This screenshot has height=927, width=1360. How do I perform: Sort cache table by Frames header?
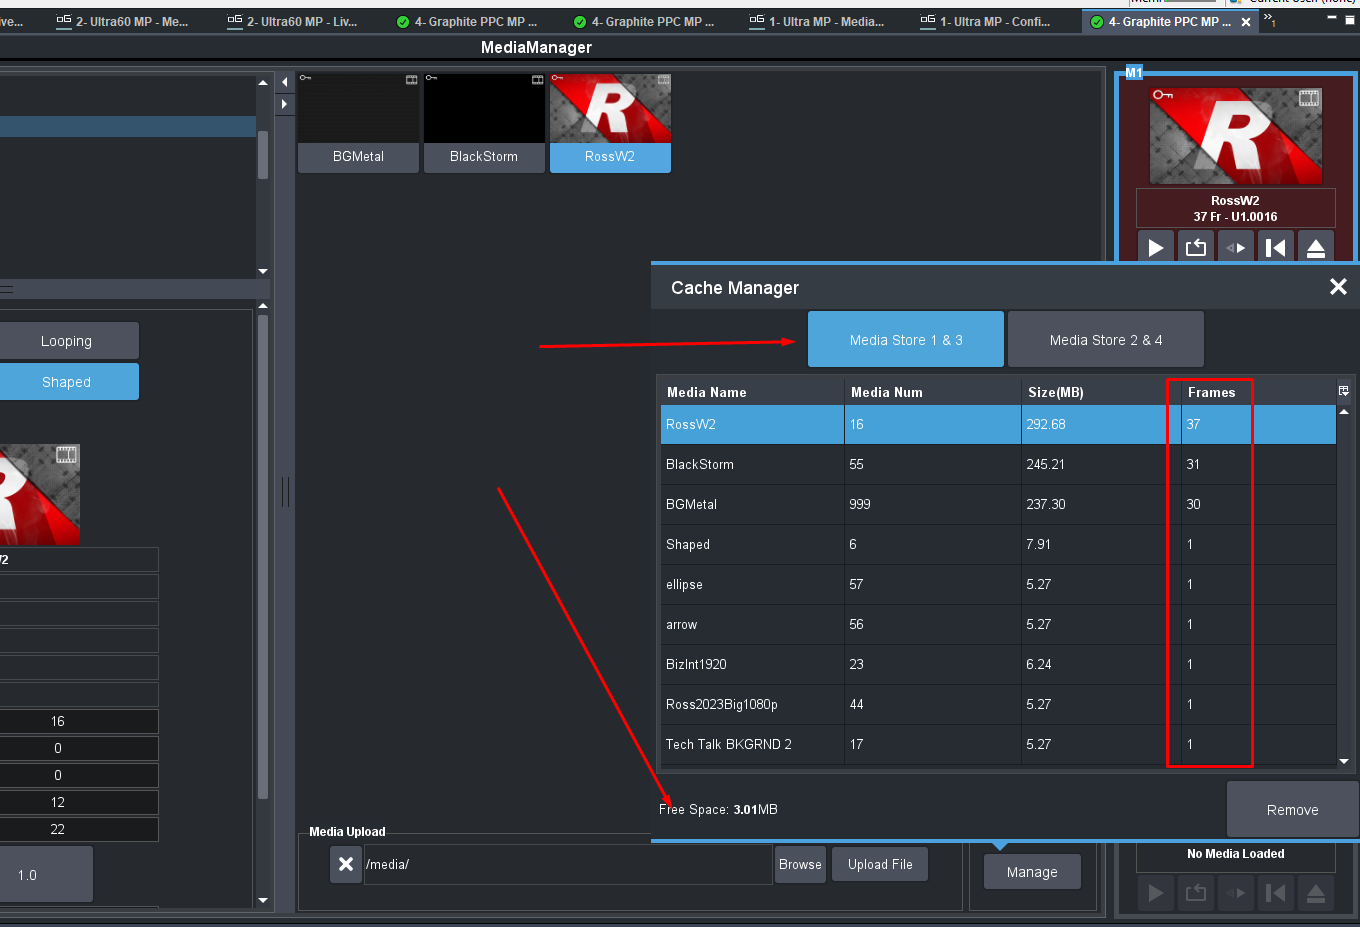click(1258, 392)
